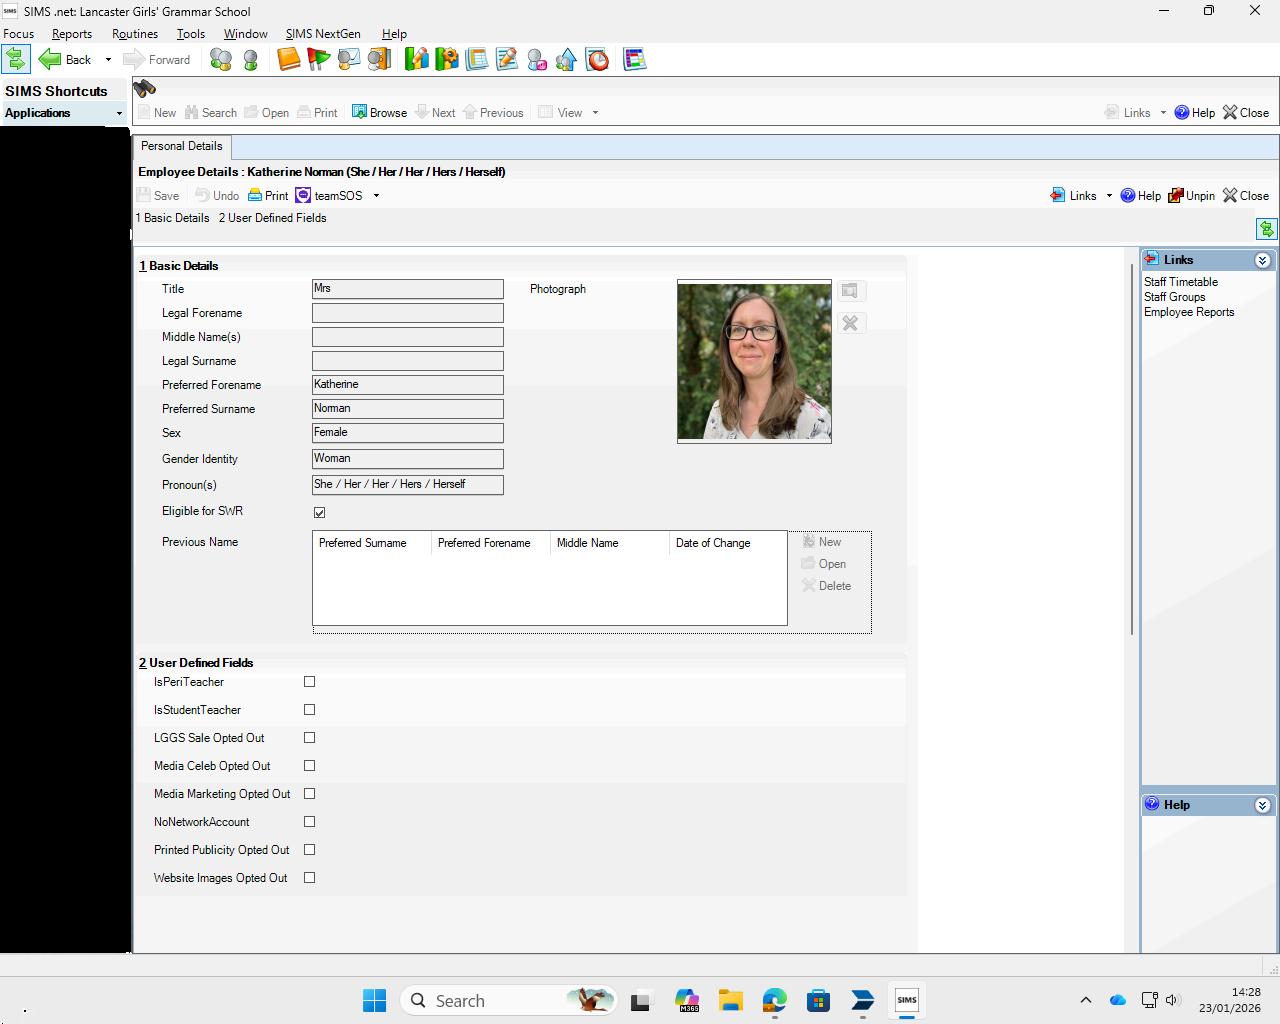Image resolution: width=1280 pixels, height=1024 pixels.
Task: Open the View dropdown arrow
Action: tap(595, 113)
